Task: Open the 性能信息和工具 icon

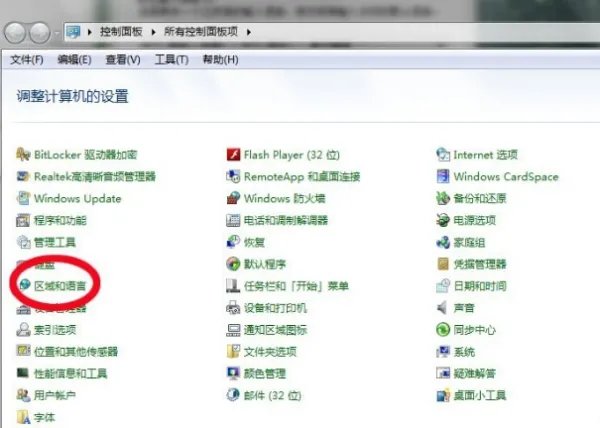Action: click(x=23, y=373)
